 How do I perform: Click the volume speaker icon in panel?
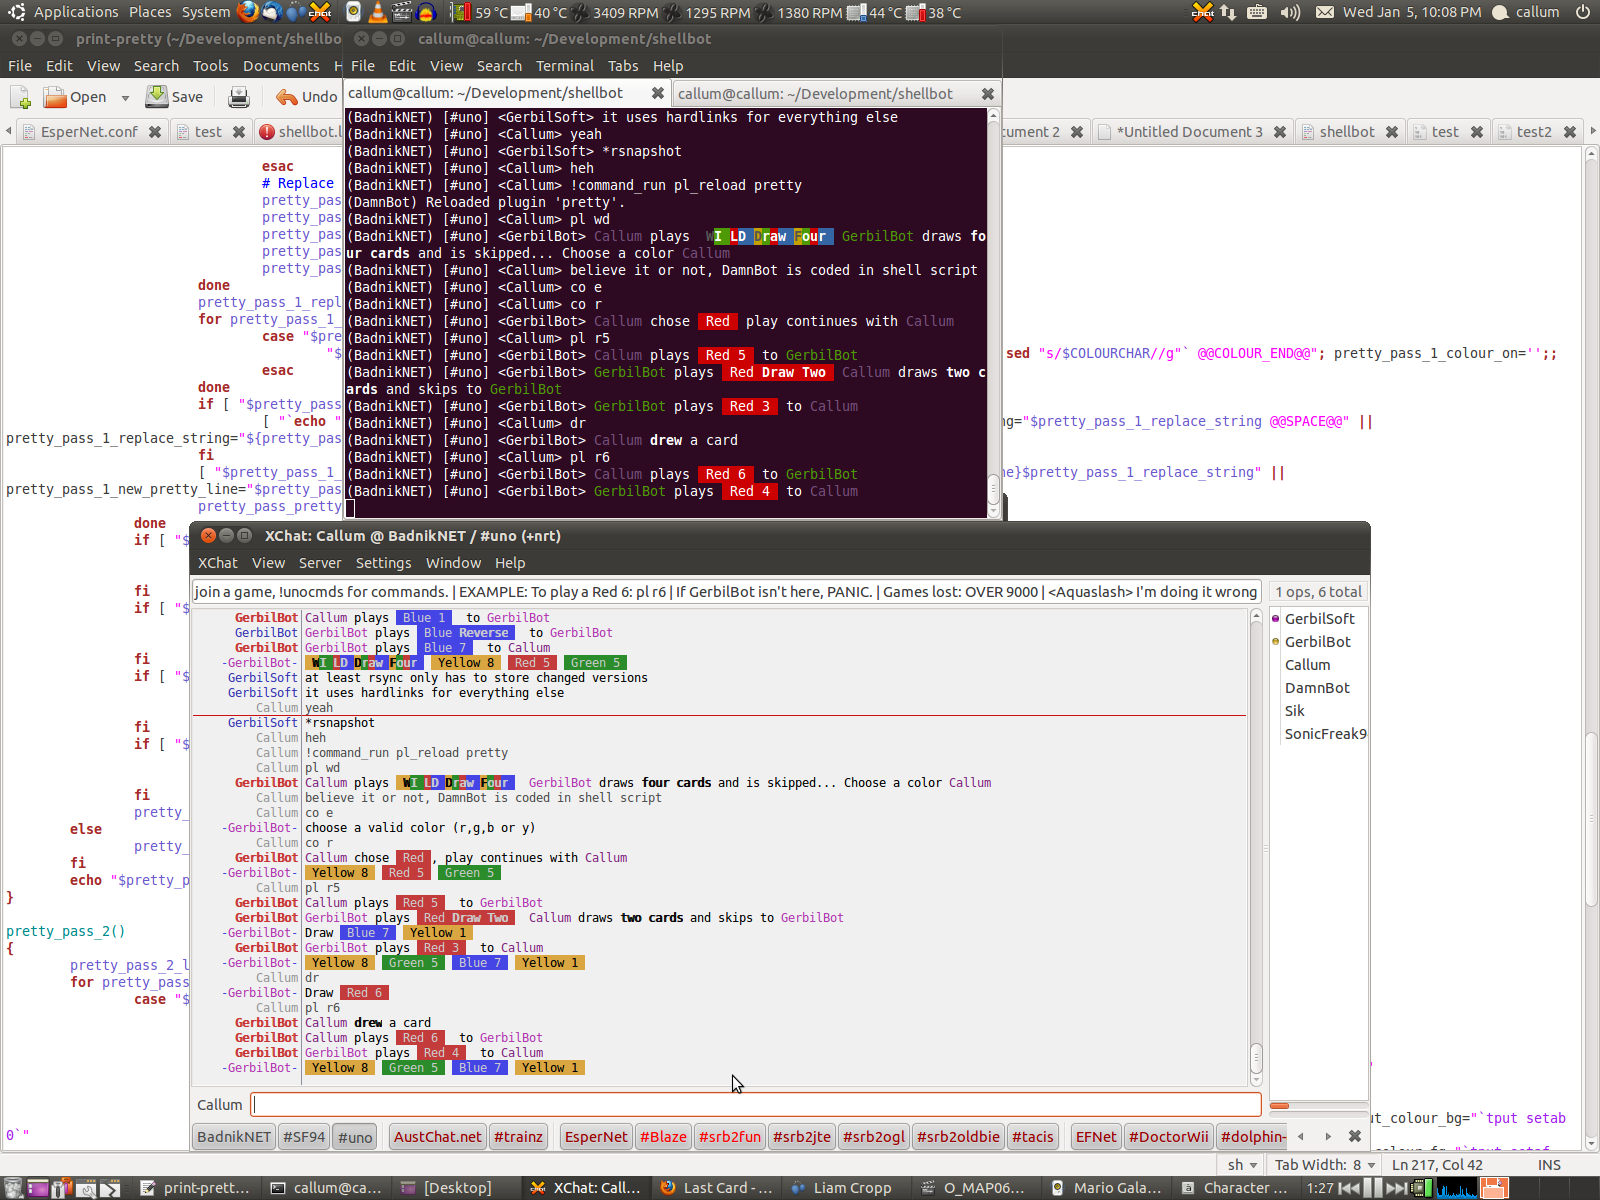(1290, 12)
